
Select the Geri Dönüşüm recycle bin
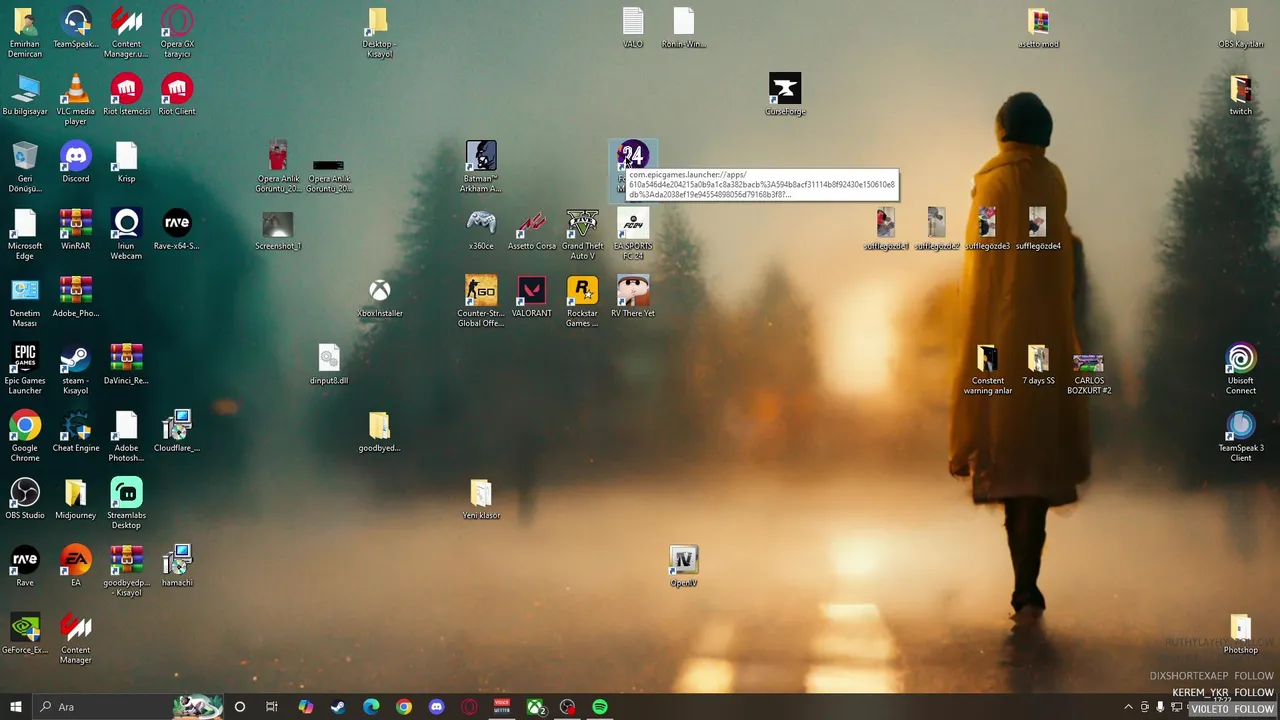pos(25,167)
